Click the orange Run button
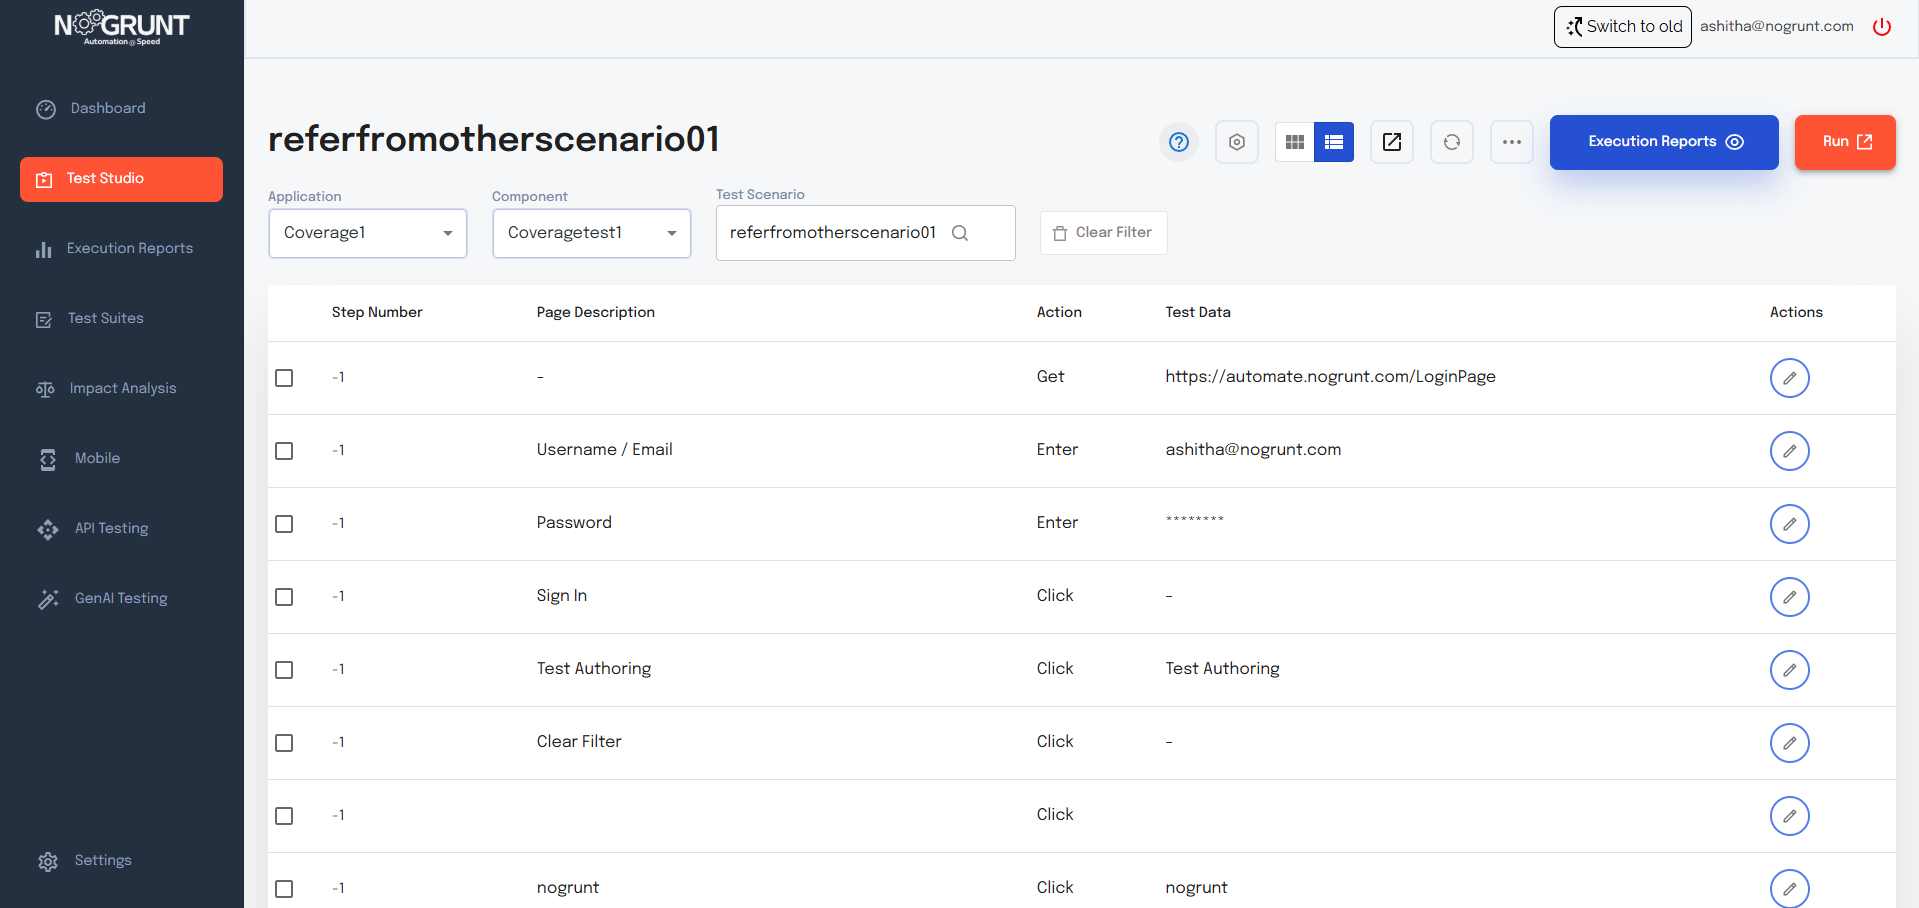Viewport: 1919px width, 908px height. [x=1845, y=142]
